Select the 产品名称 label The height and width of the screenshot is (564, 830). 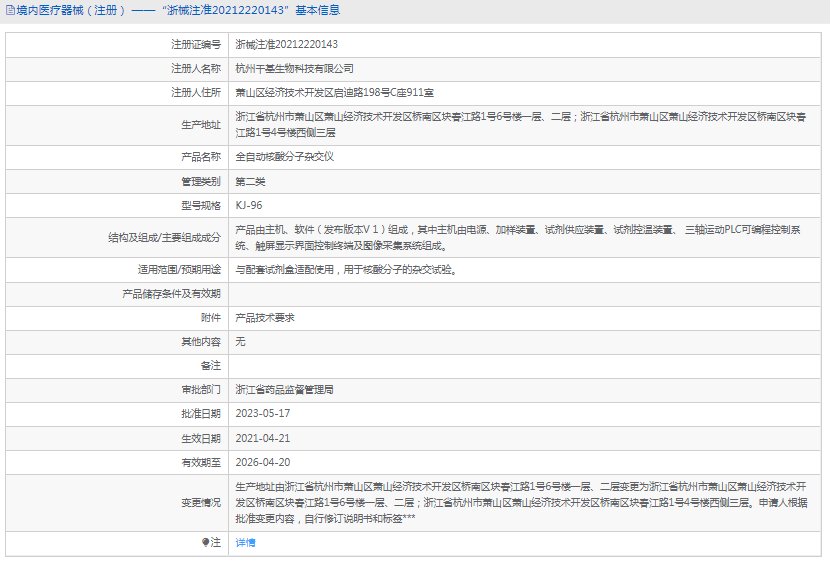(201, 157)
